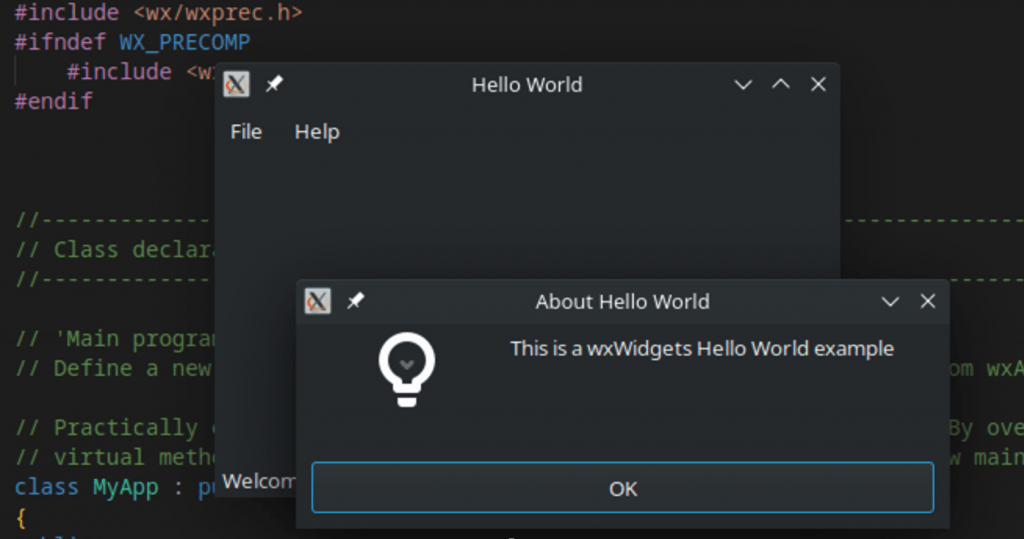1024x539 pixels.
Task: Toggle the pin icon in the Hello World title bar
Action: [274, 84]
